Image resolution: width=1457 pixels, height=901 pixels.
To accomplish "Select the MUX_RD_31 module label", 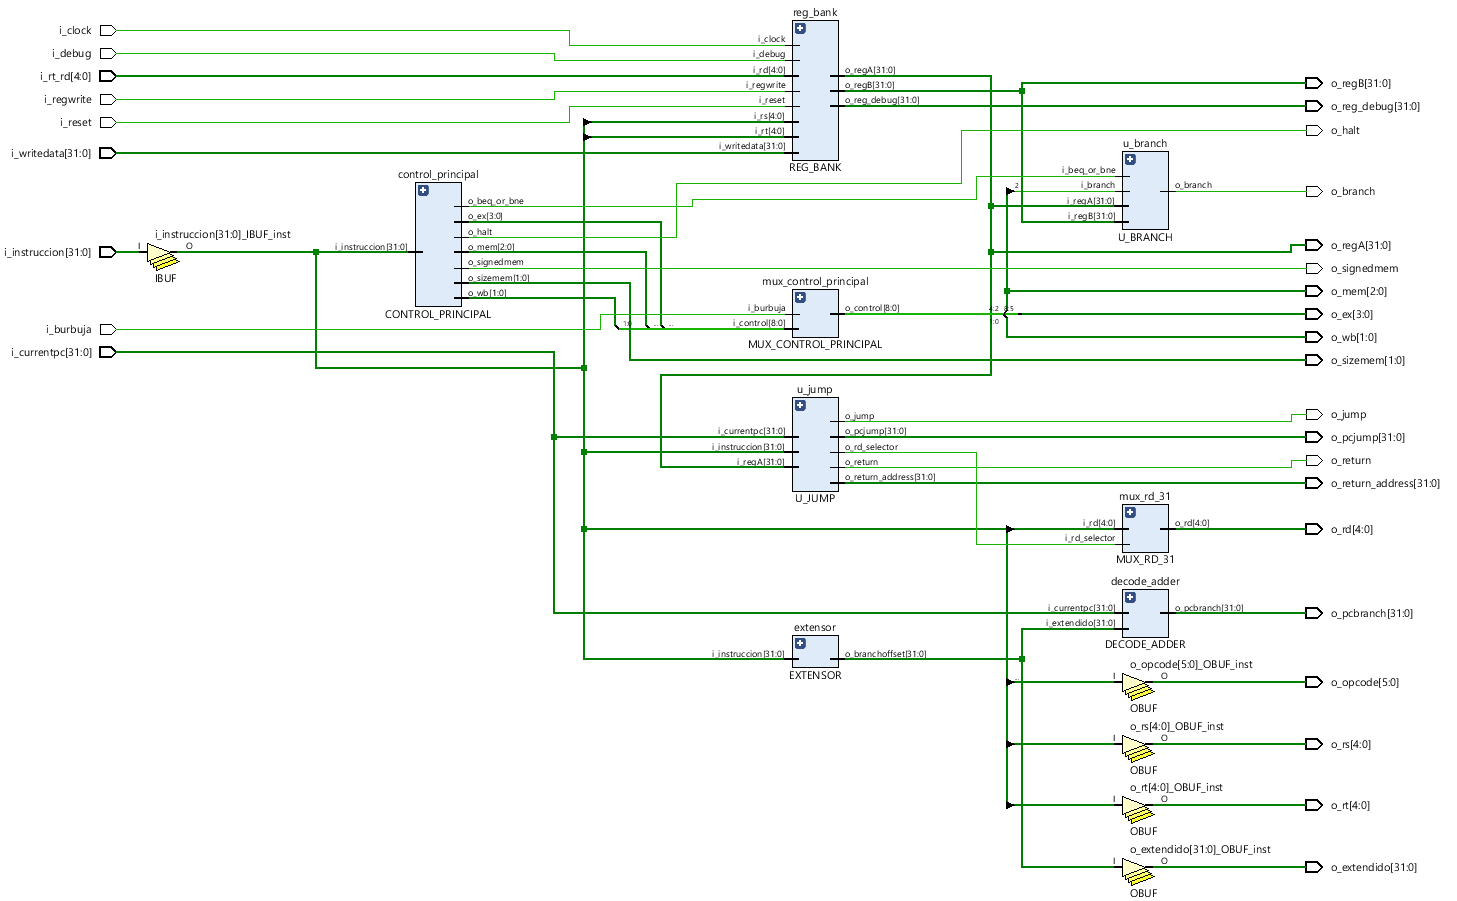I will click(x=1145, y=559).
